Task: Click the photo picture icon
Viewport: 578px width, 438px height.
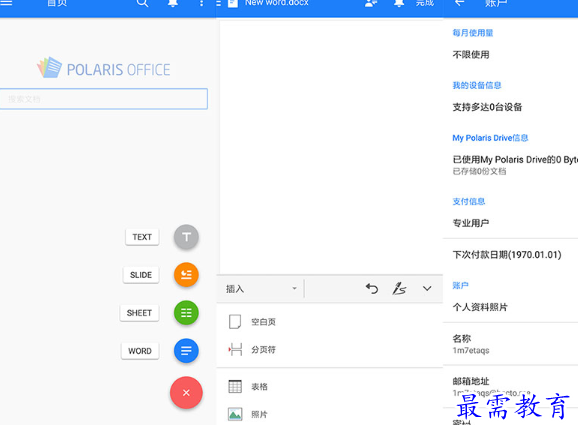Action: [x=235, y=414]
